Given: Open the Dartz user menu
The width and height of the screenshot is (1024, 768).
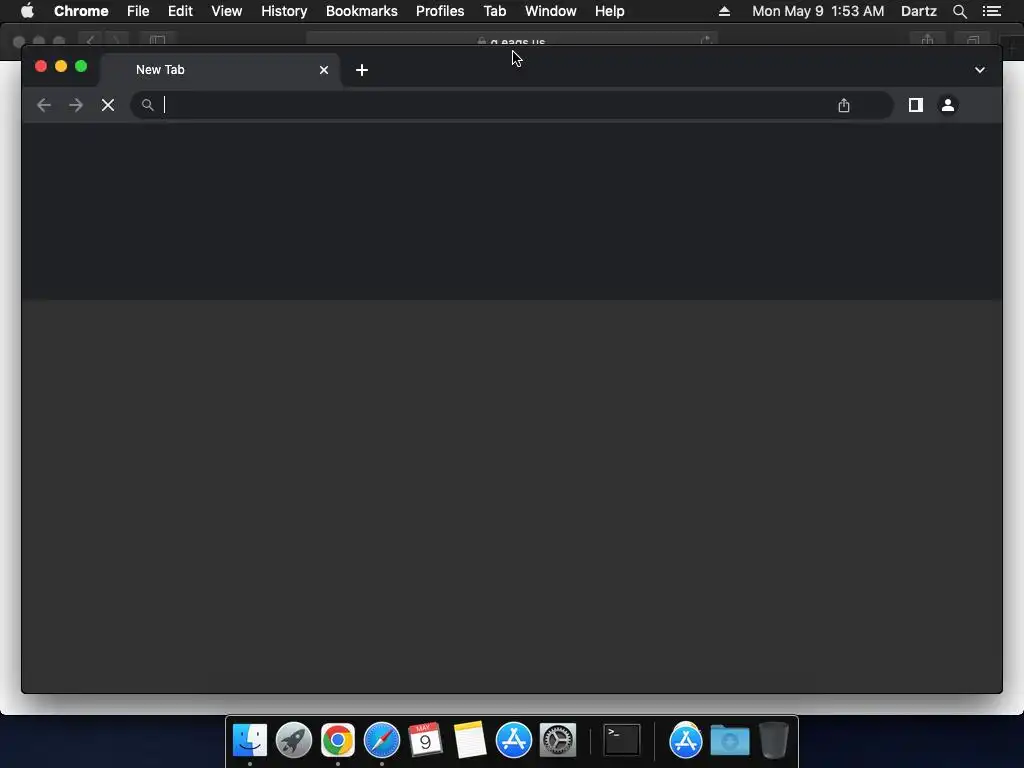Looking at the screenshot, I should (918, 11).
